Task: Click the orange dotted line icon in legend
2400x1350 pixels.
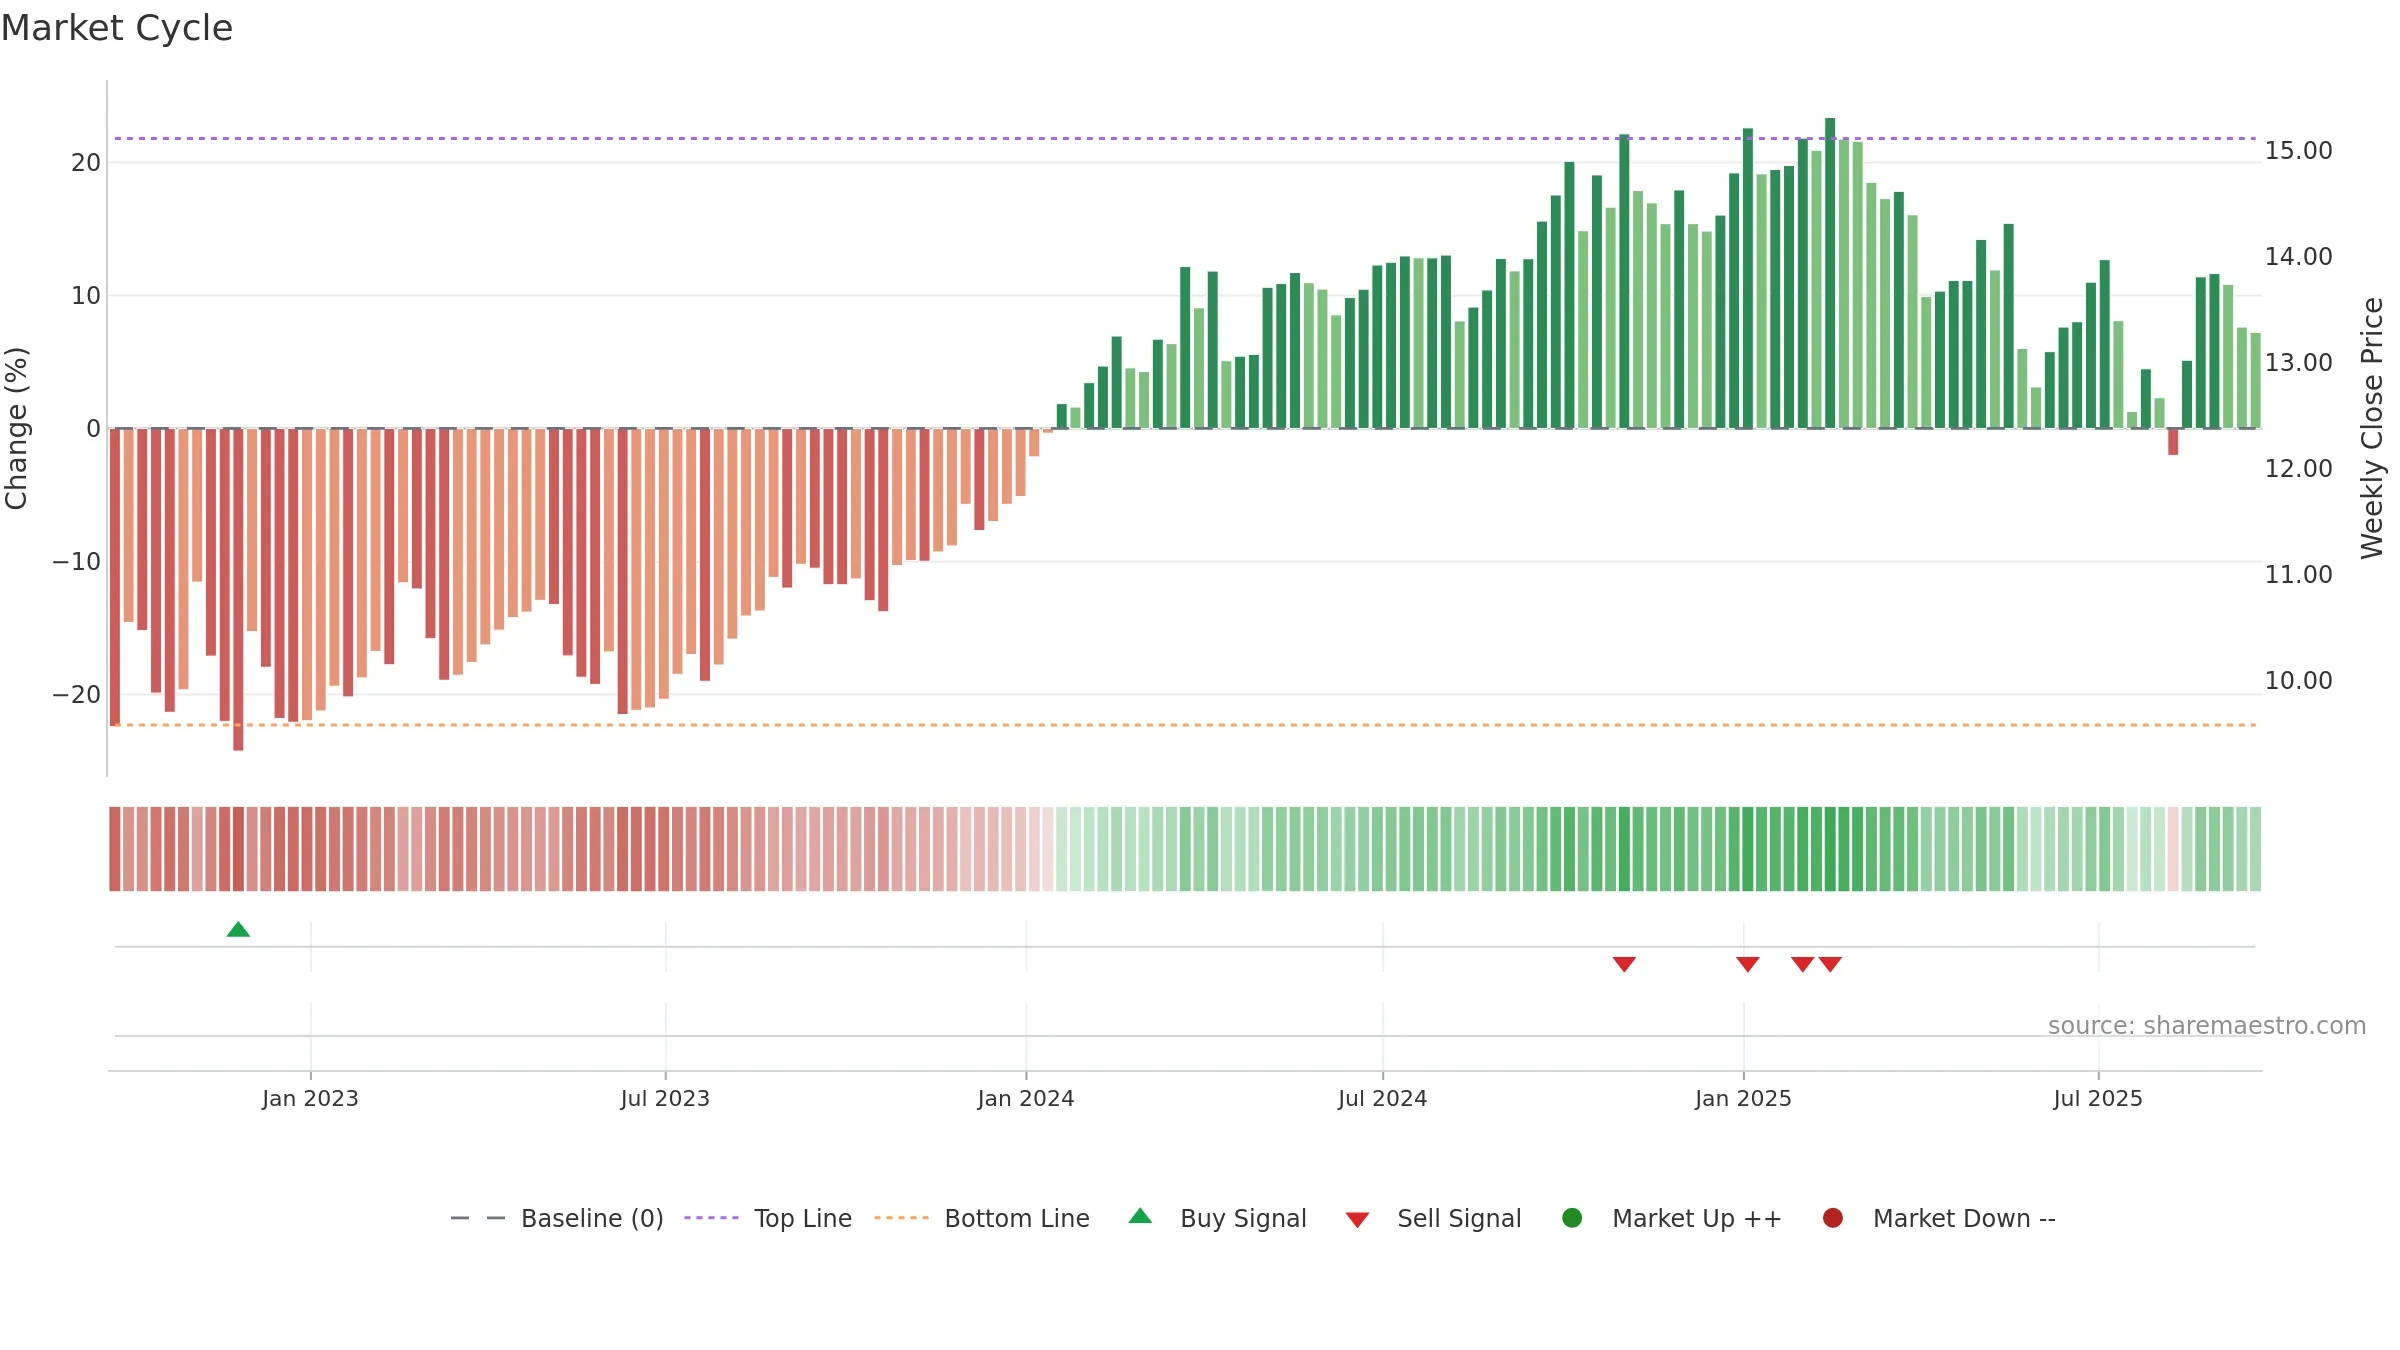Action: click(x=901, y=1218)
